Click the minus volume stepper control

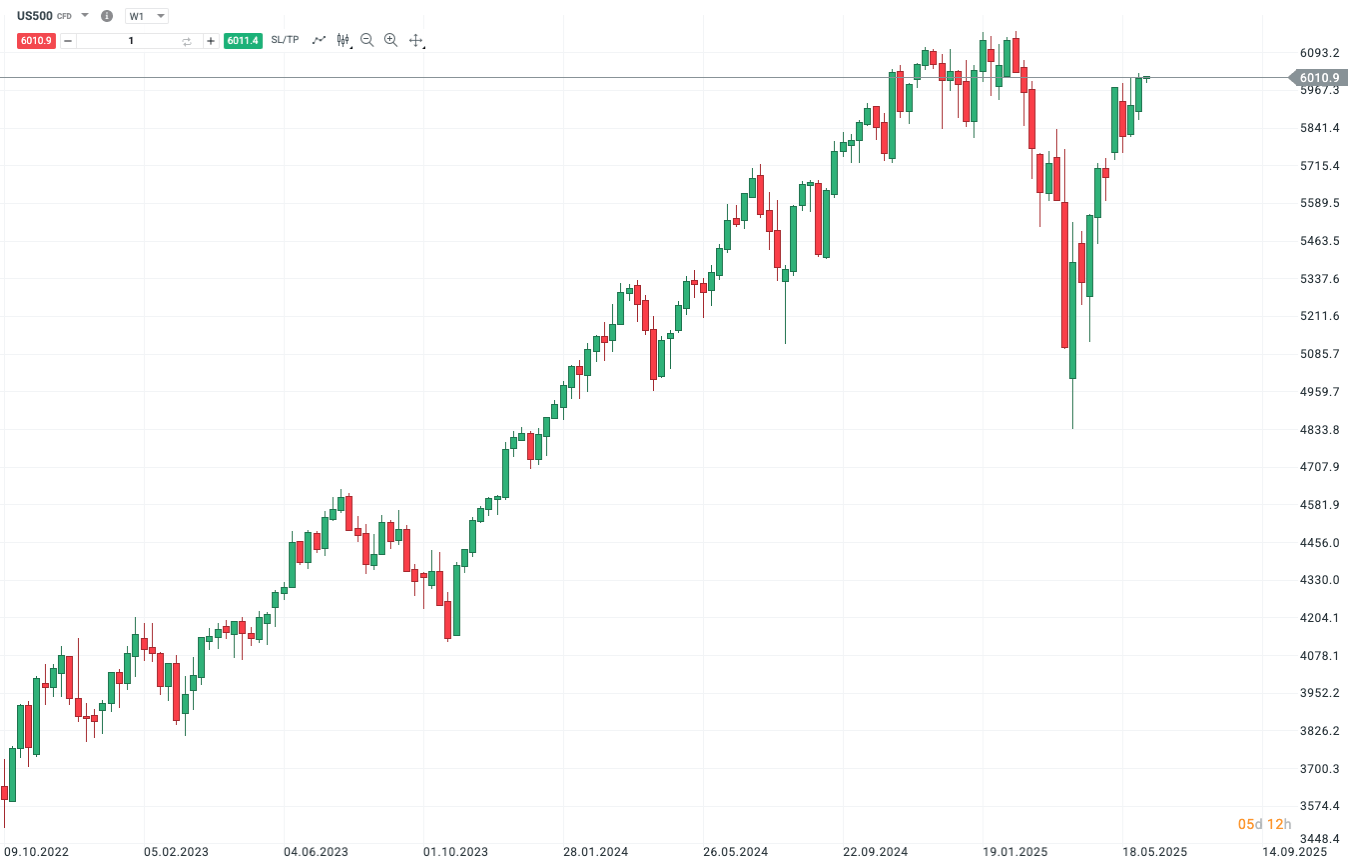[x=67, y=41]
